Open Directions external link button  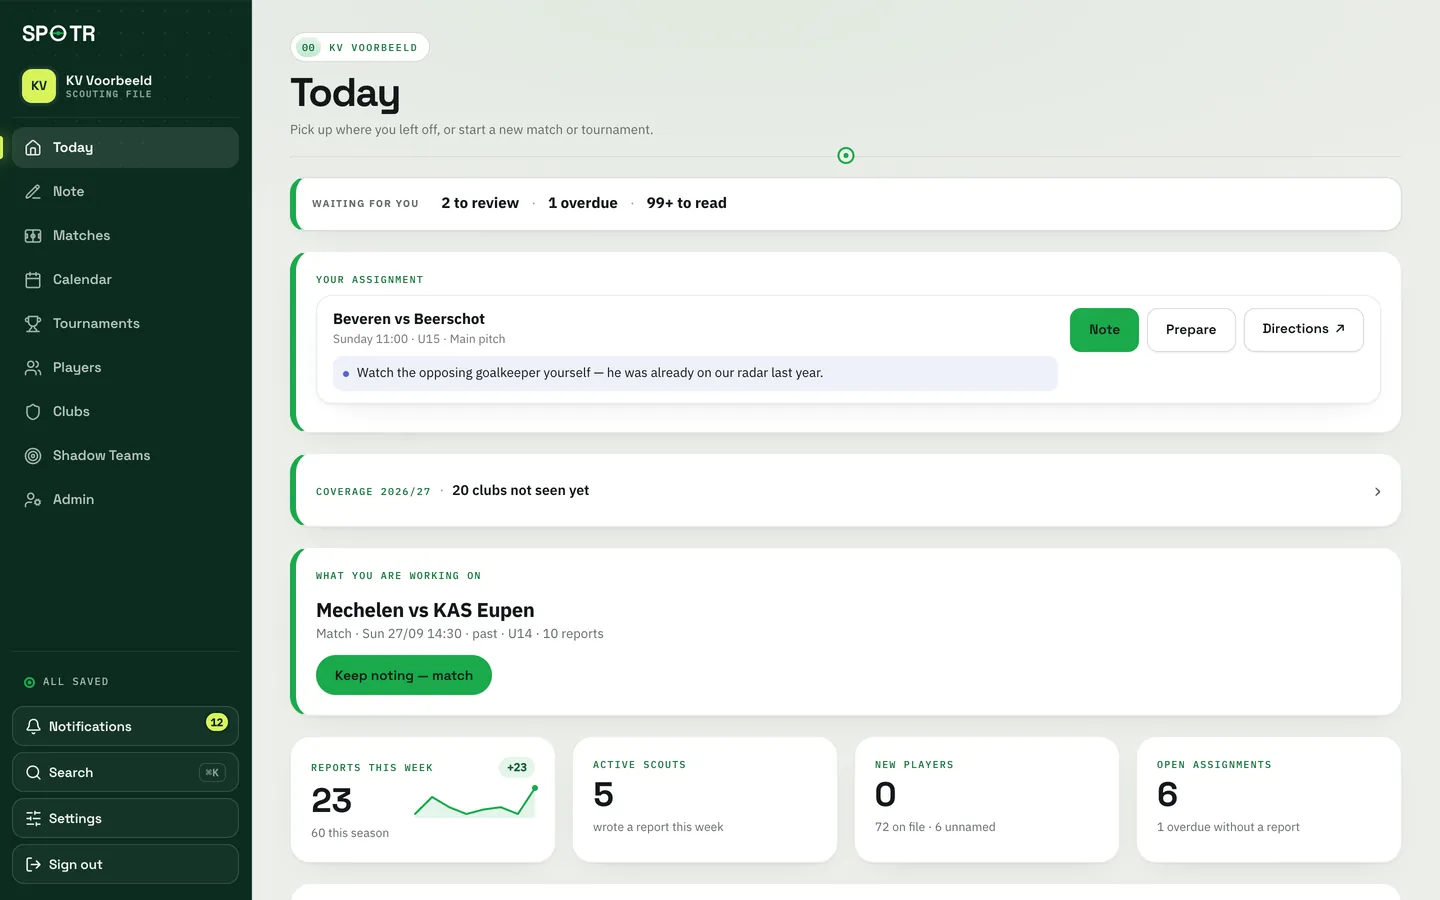[x=1303, y=330]
